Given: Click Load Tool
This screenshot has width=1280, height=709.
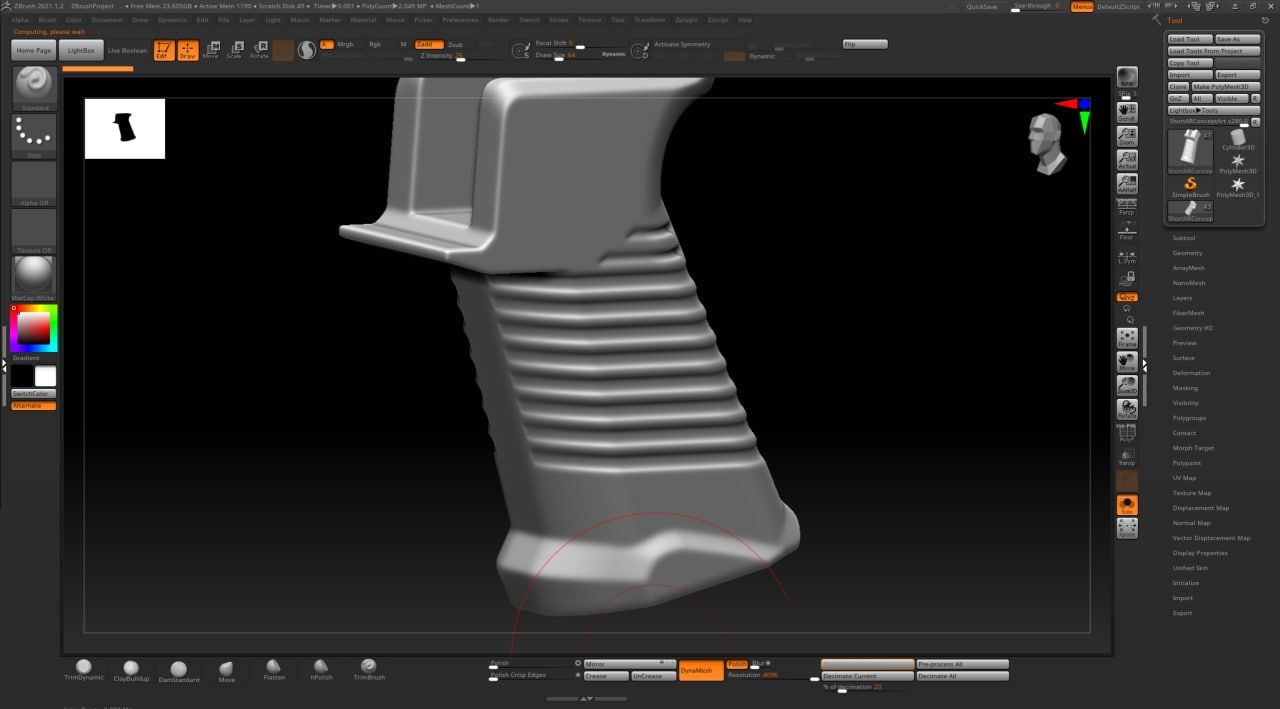Looking at the screenshot, I should [x=1190, y=39].
